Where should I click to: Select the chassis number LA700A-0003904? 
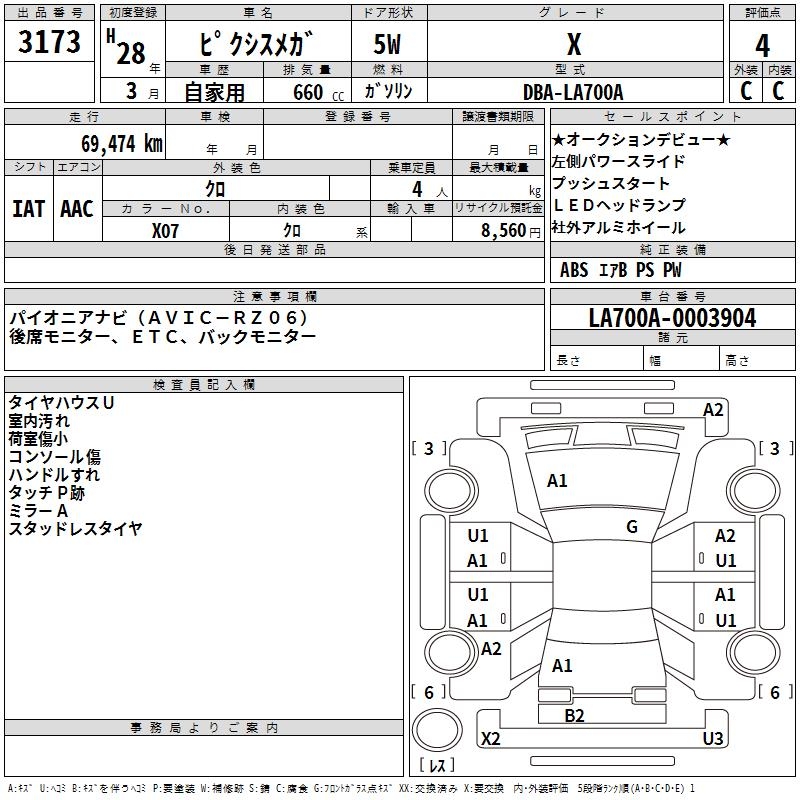tap(672, 318)
